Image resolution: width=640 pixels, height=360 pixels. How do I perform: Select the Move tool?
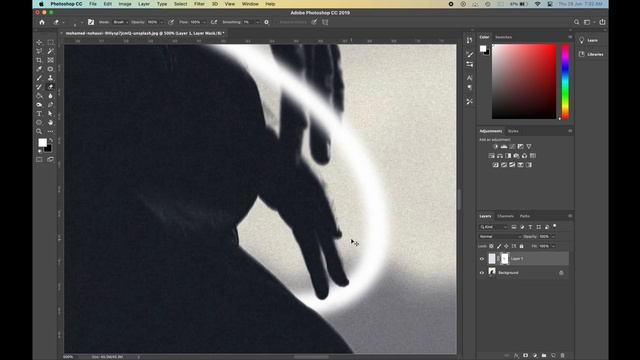tap(39, 42)
